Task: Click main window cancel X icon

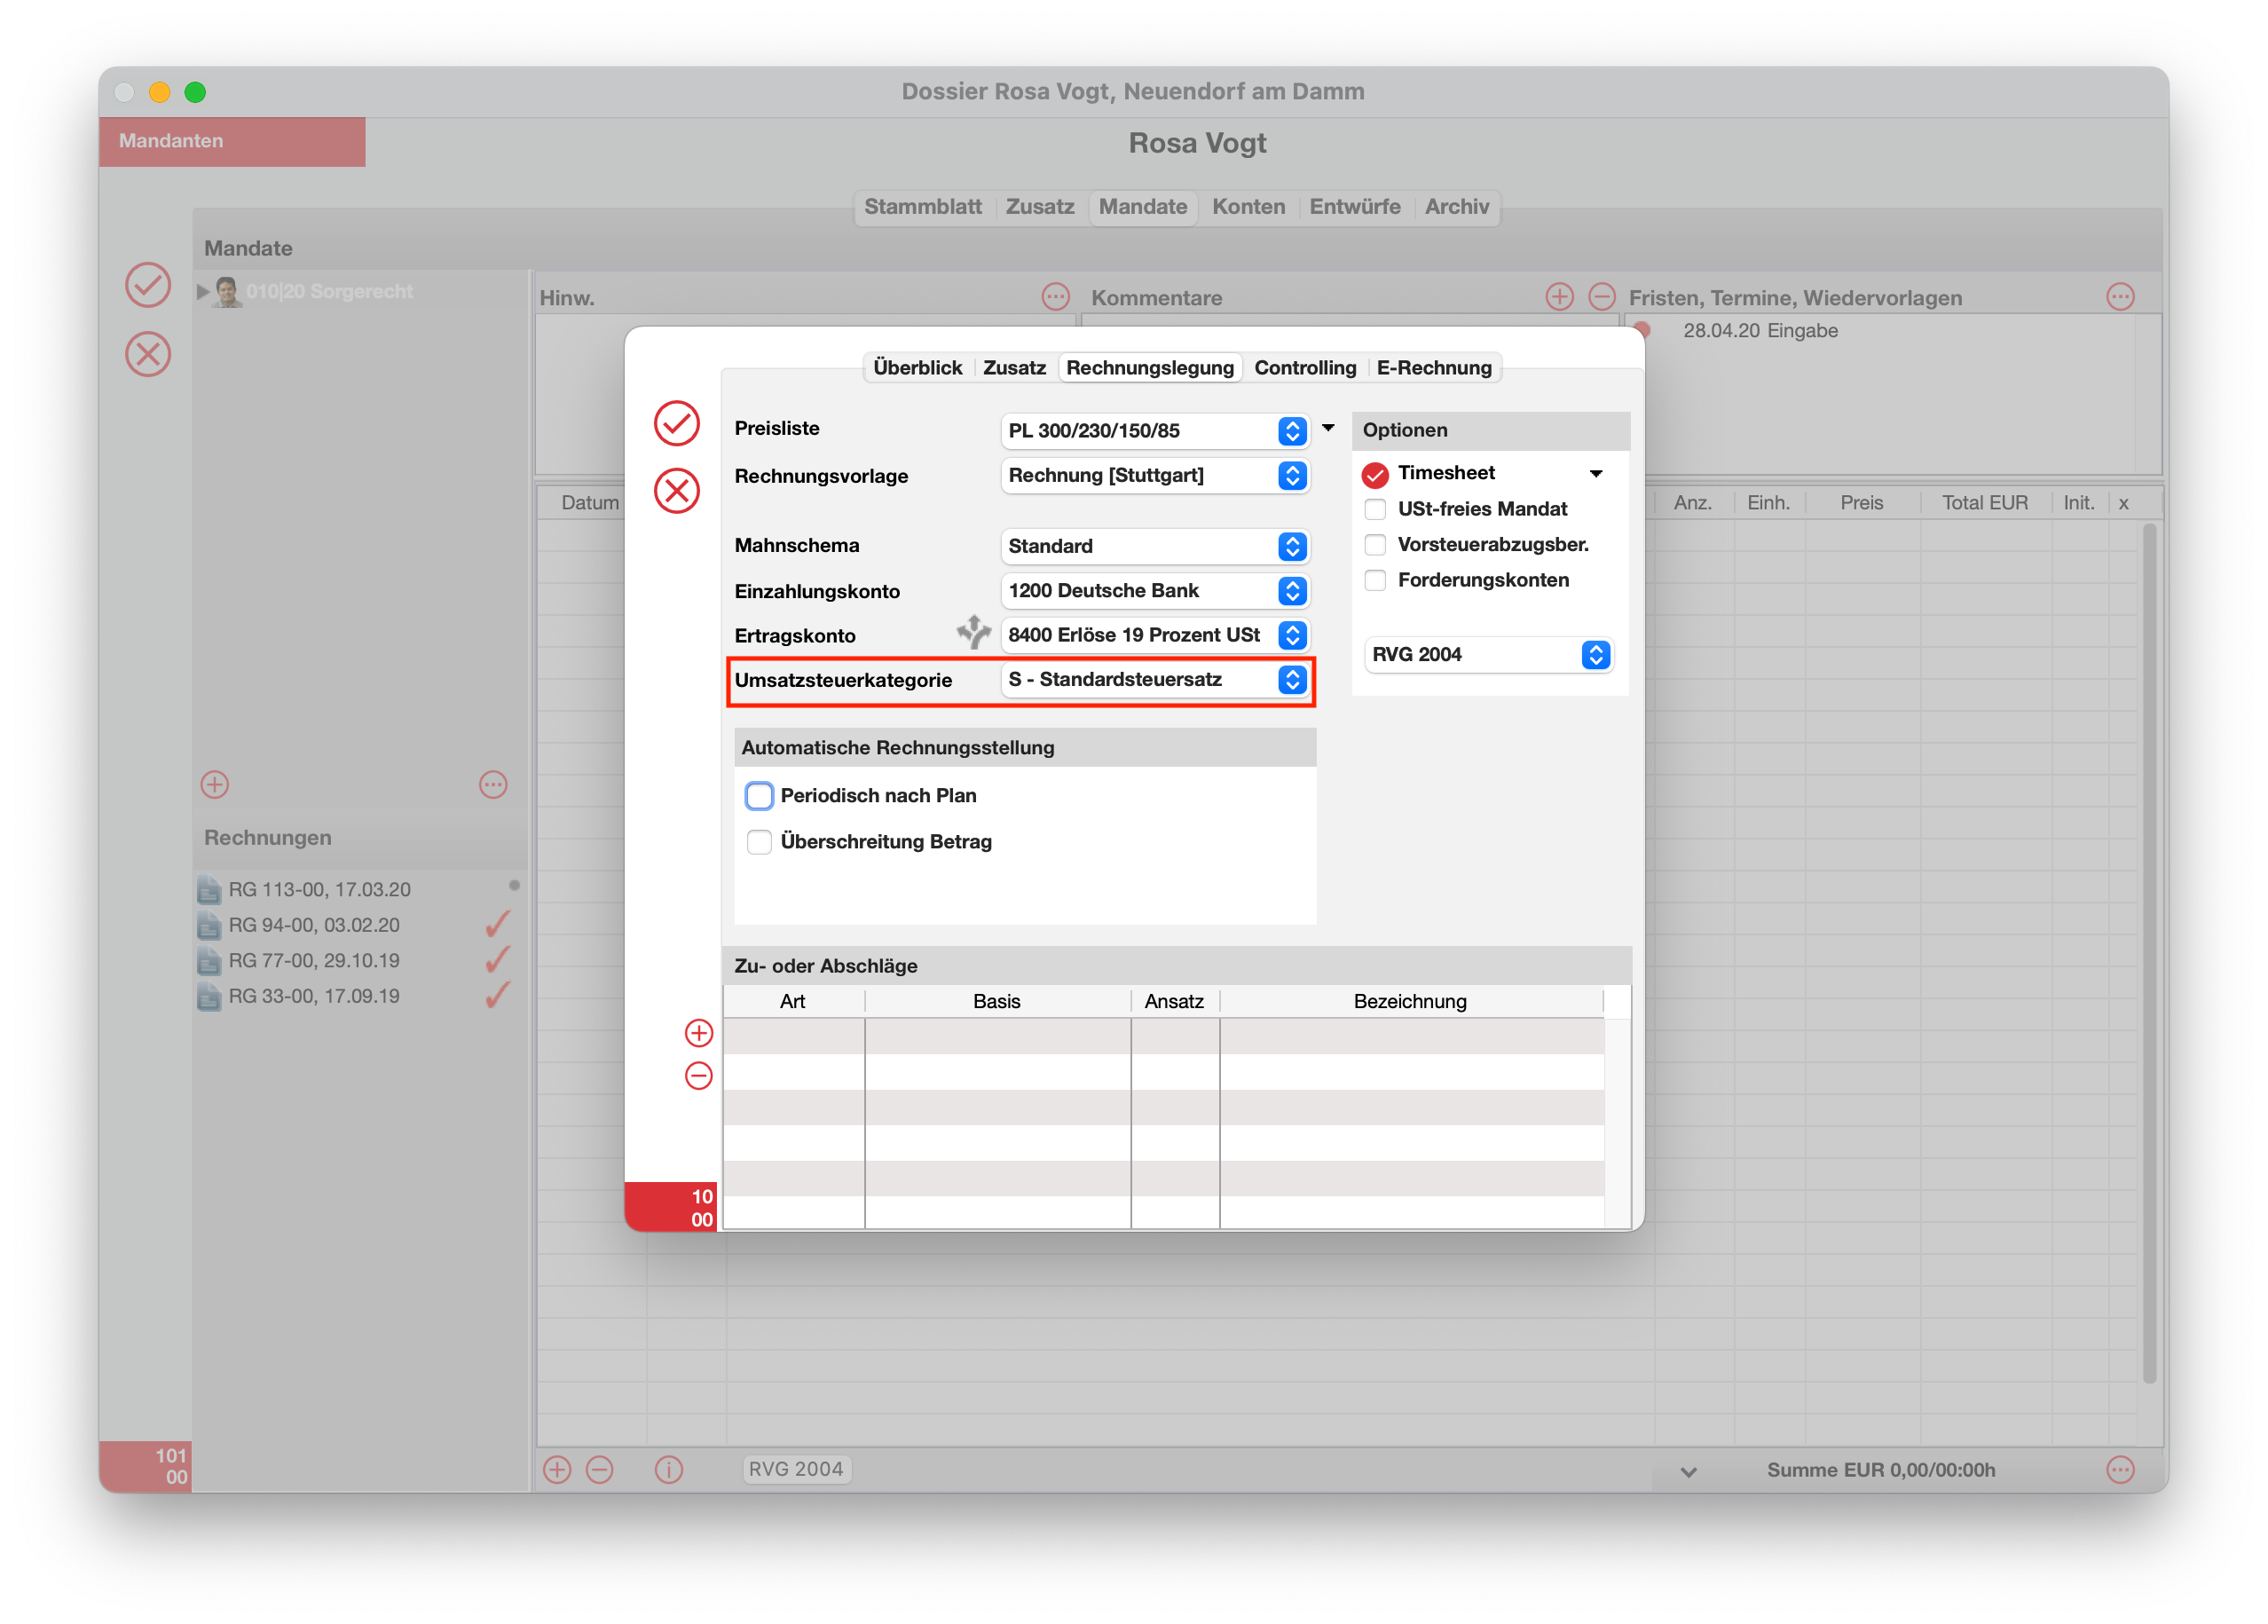Action: pos(148,354)
